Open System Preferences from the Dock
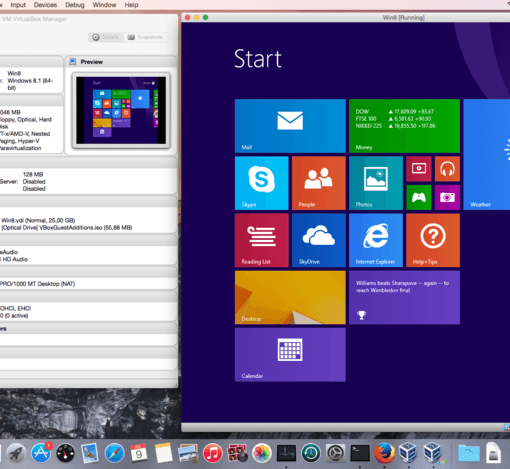Screen dimensions: 510x469 335,453
